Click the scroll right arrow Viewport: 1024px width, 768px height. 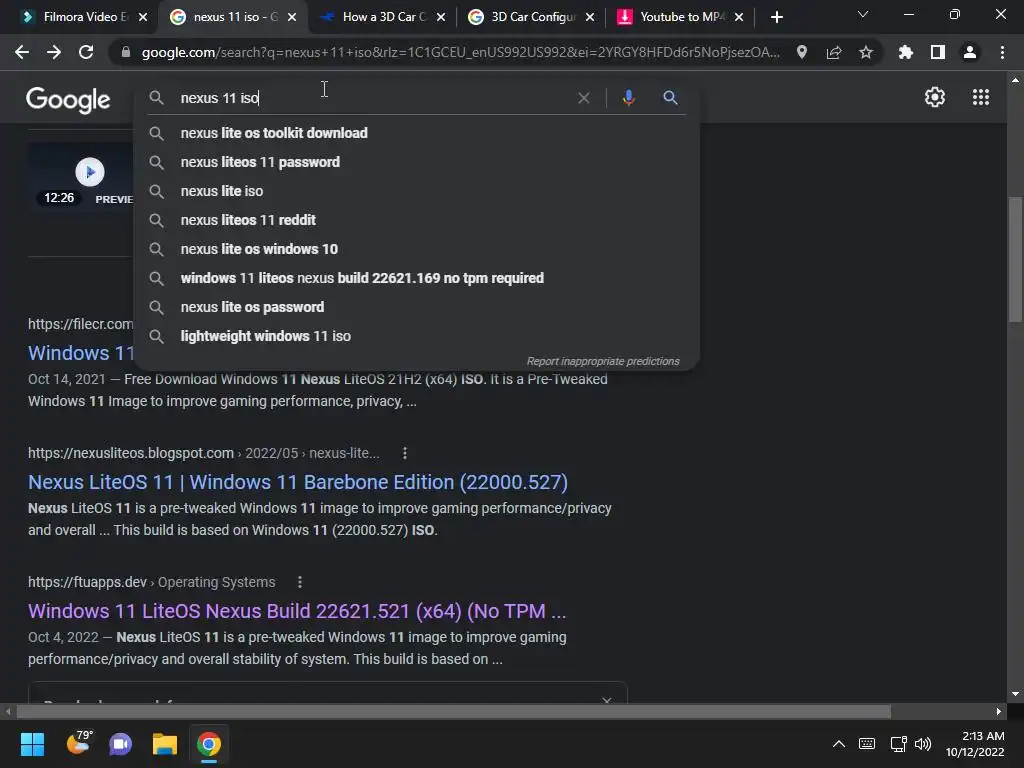pyautogui.click(x=999, y=711)
